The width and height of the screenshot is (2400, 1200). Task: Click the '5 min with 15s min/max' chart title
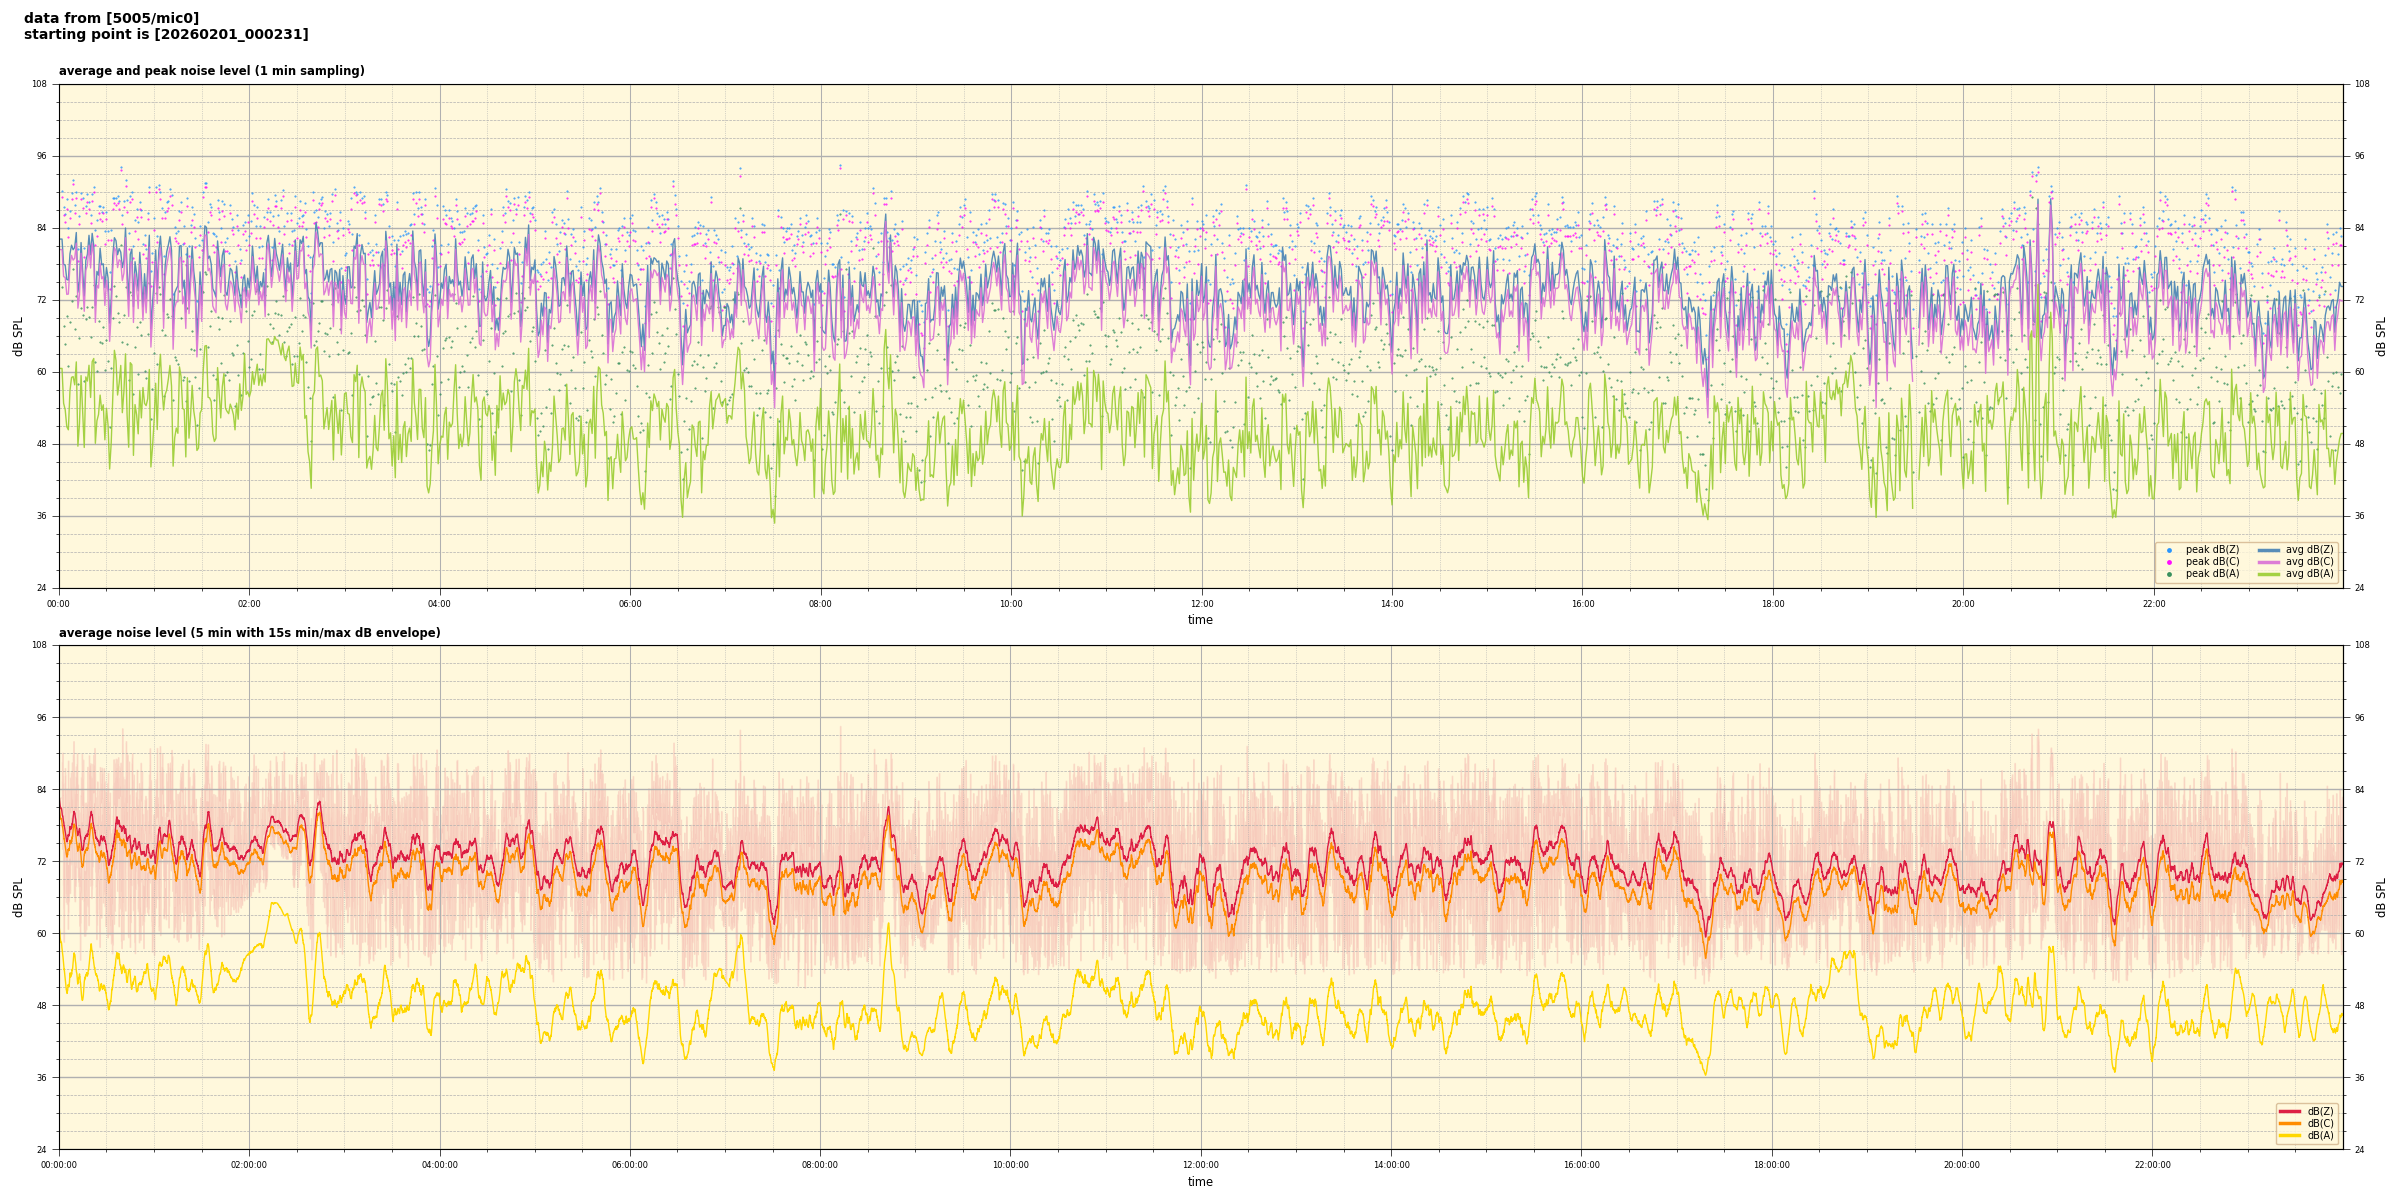click(249, 633)
